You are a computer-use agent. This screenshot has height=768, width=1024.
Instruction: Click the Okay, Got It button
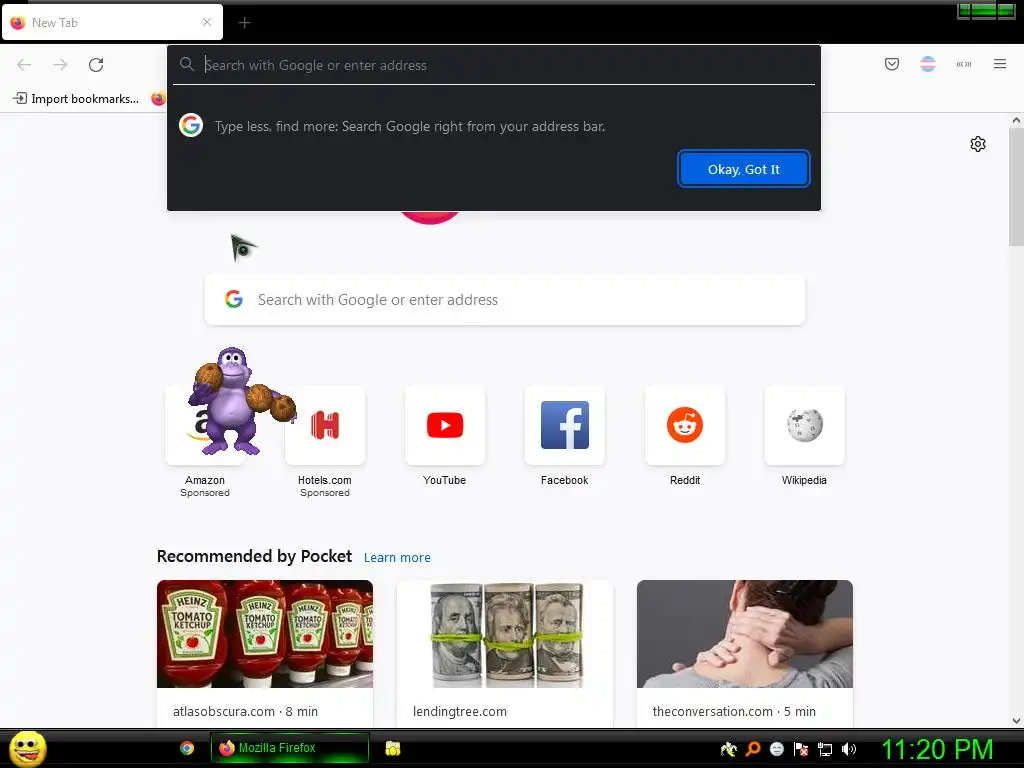(743, 169)
